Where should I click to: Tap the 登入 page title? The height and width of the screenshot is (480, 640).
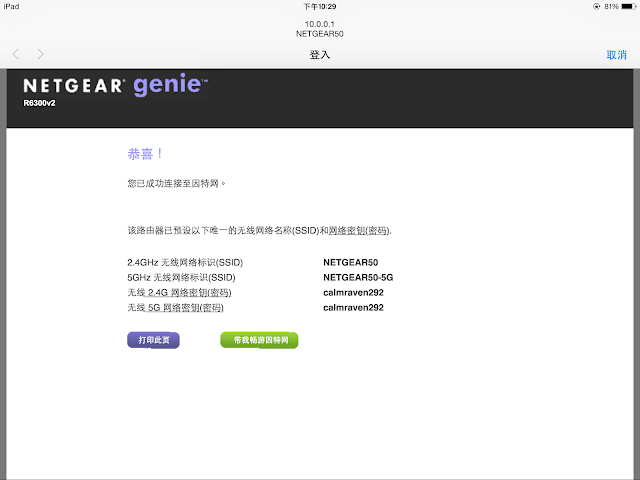tap(320, 55)
